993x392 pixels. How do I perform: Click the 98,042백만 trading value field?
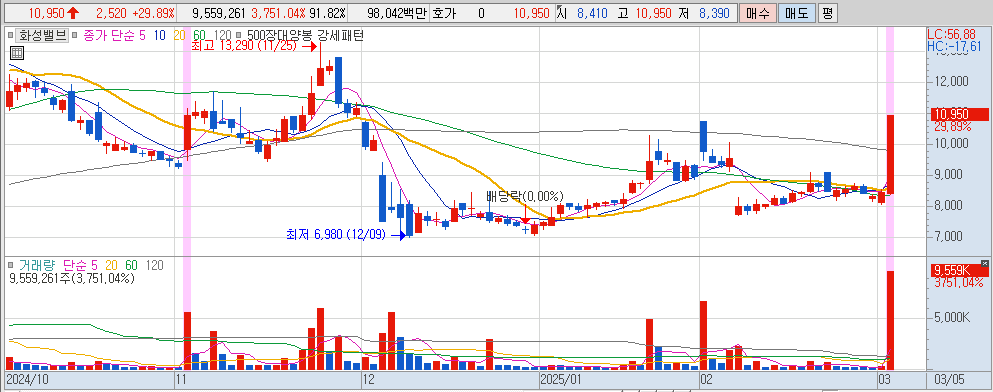point(396,13)
